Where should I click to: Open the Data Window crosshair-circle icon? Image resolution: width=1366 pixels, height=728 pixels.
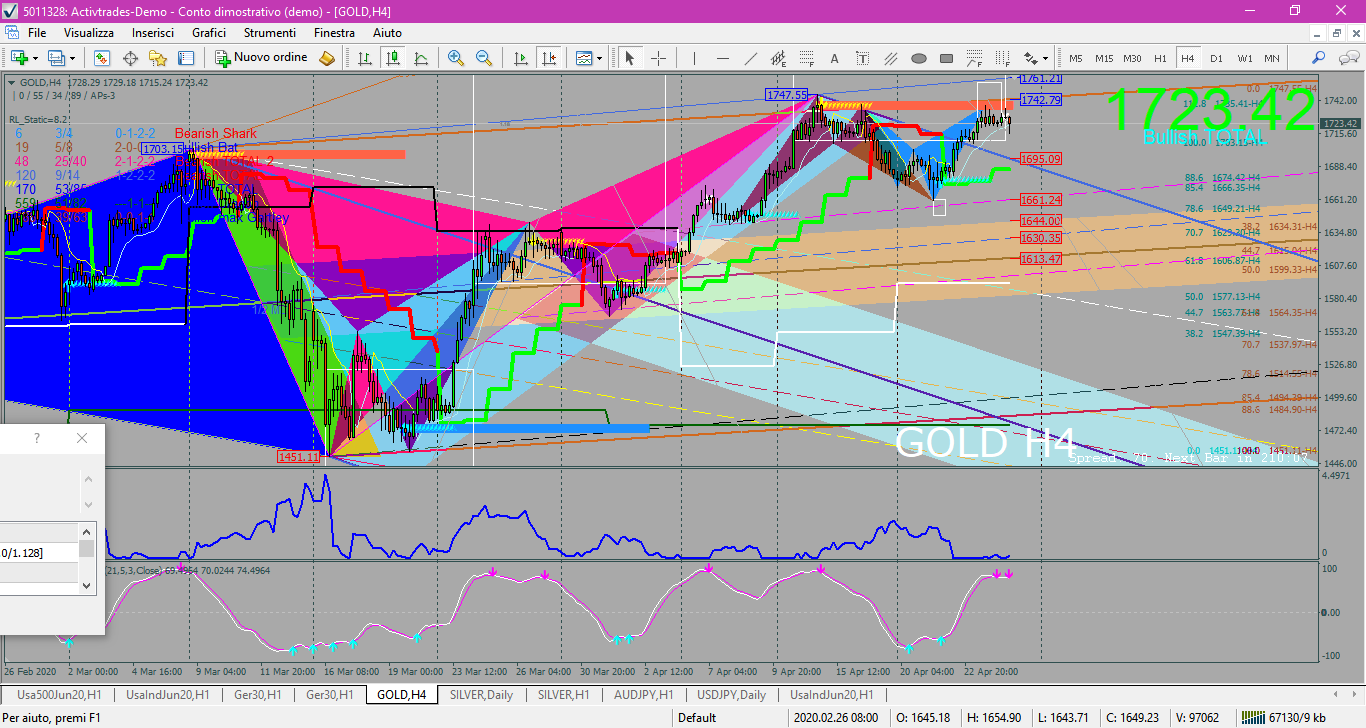click(131, 58)
